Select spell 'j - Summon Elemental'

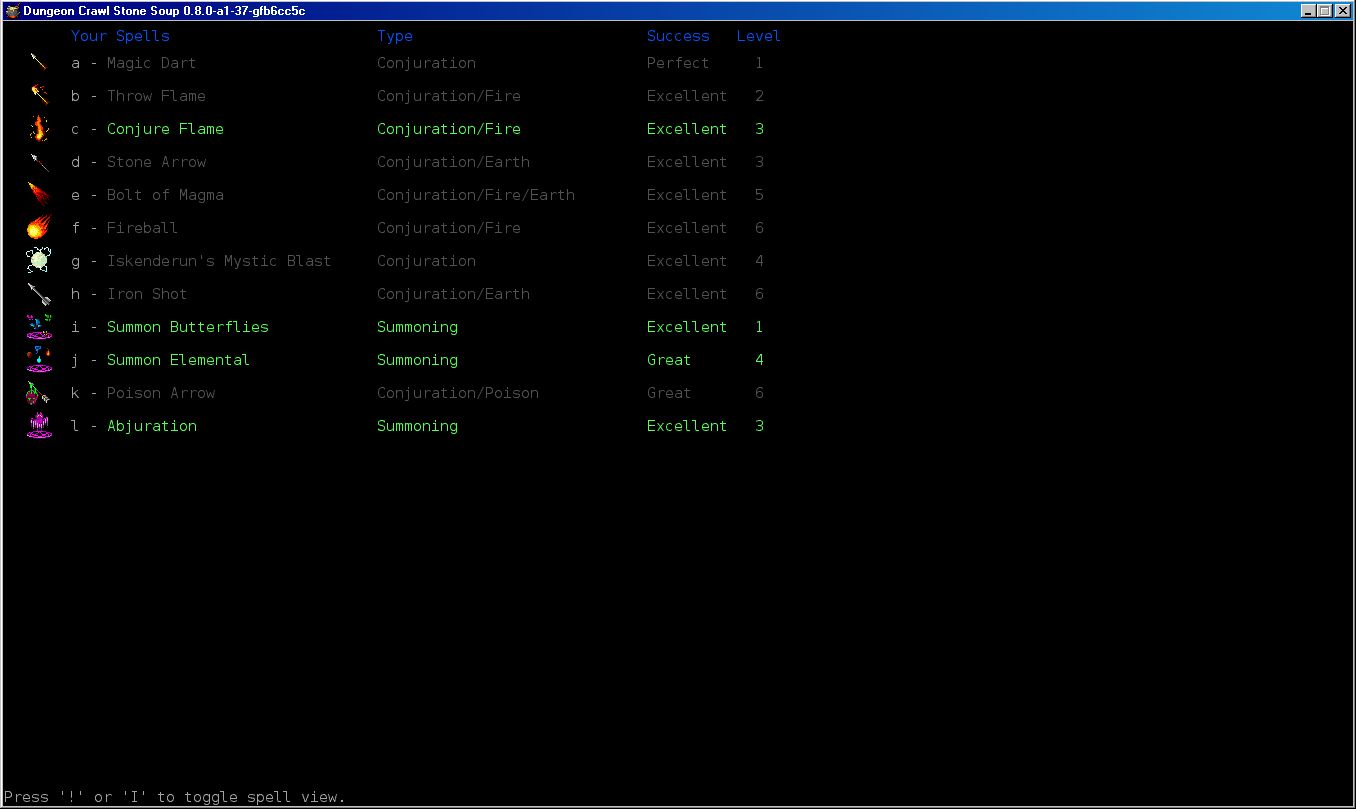click(160, 360)
